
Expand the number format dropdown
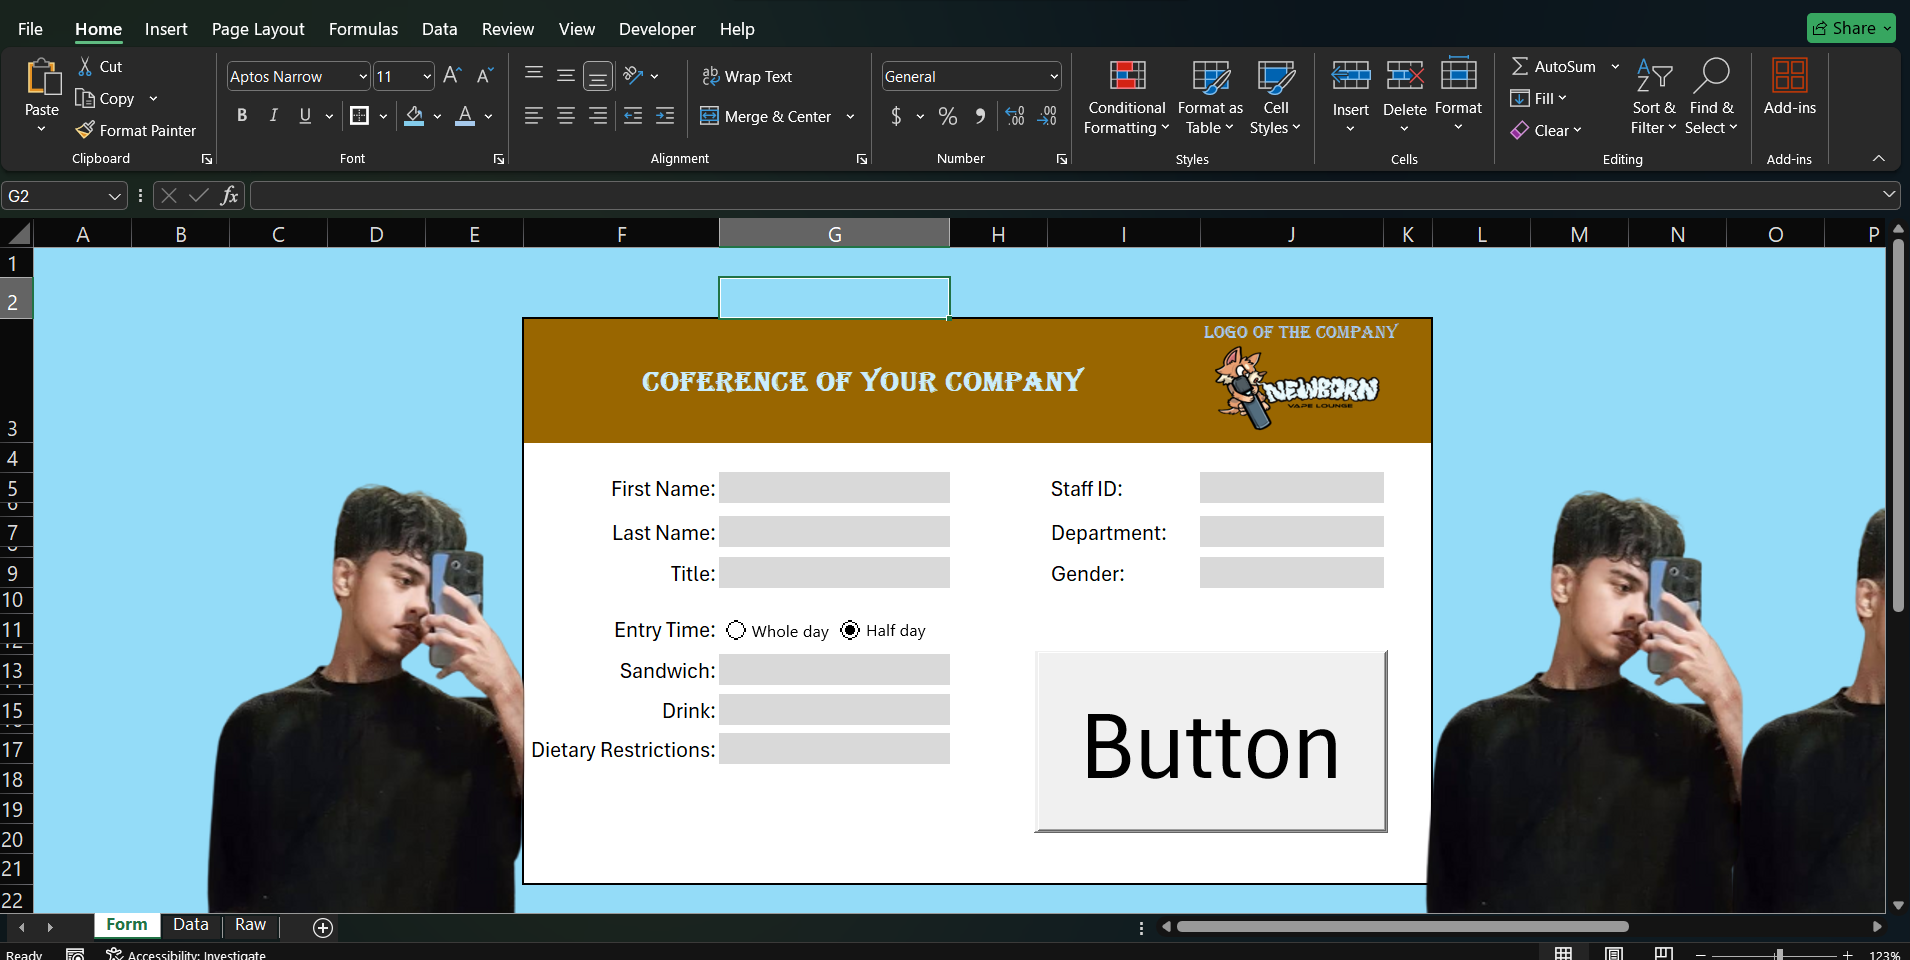pyautogui.click(x=1053, y=76)
